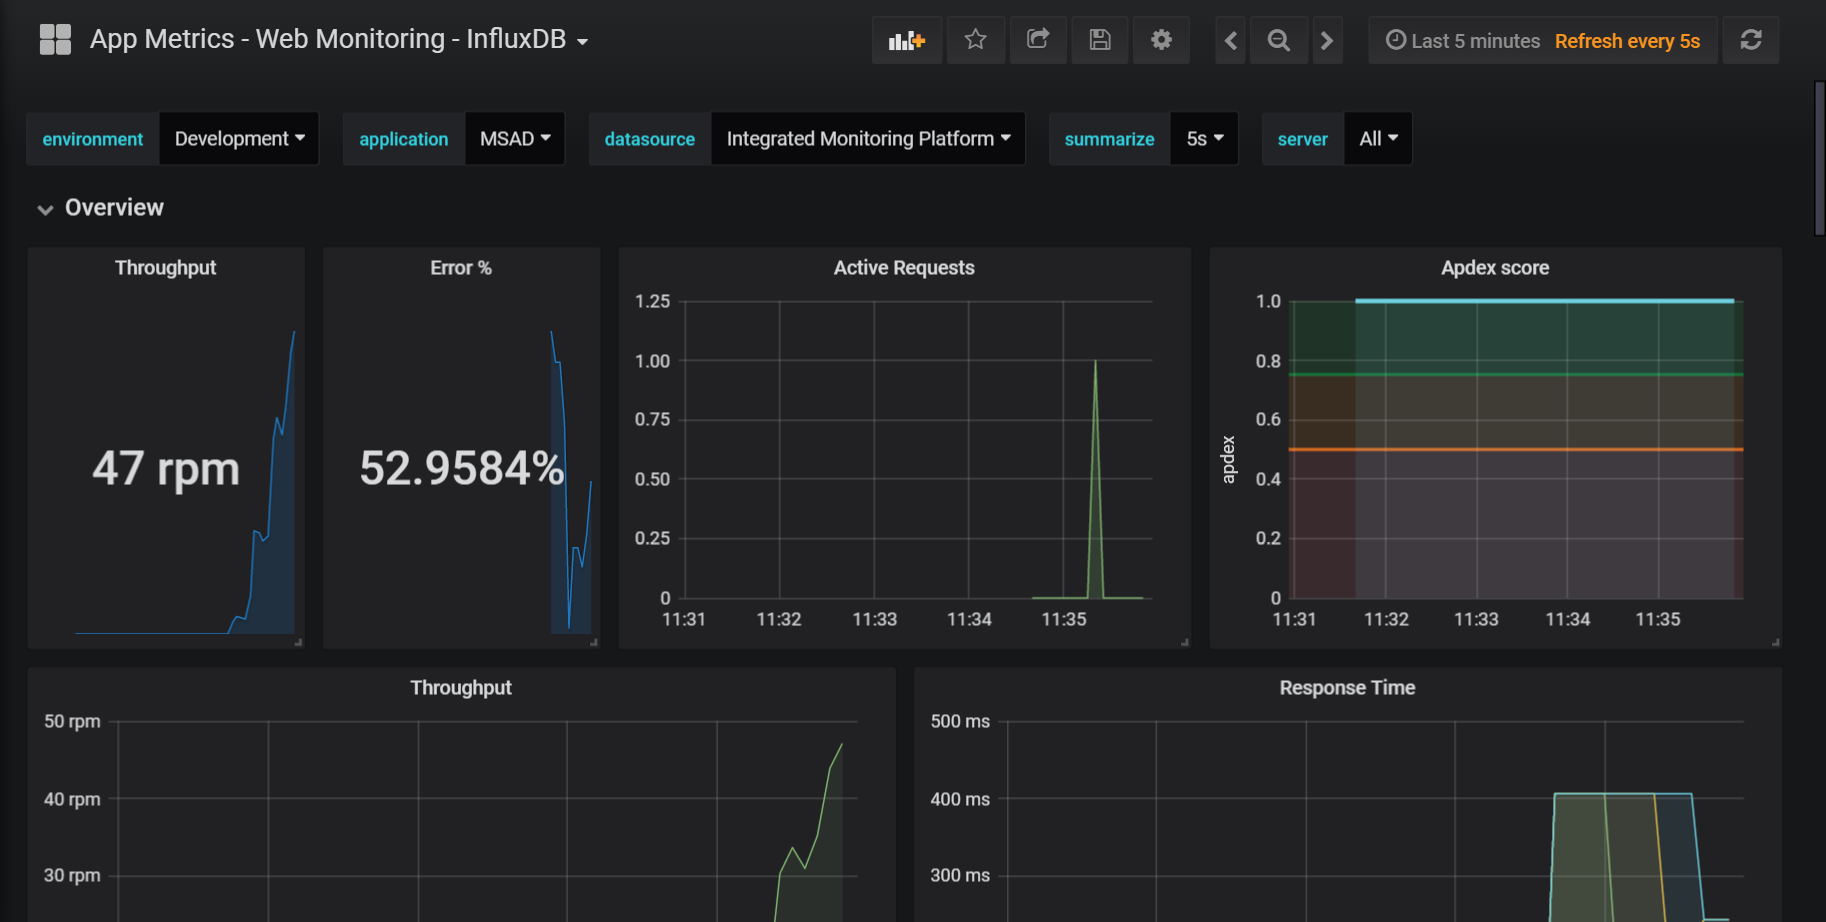
Task: Click the environment variable label
Action: (93, 139)
